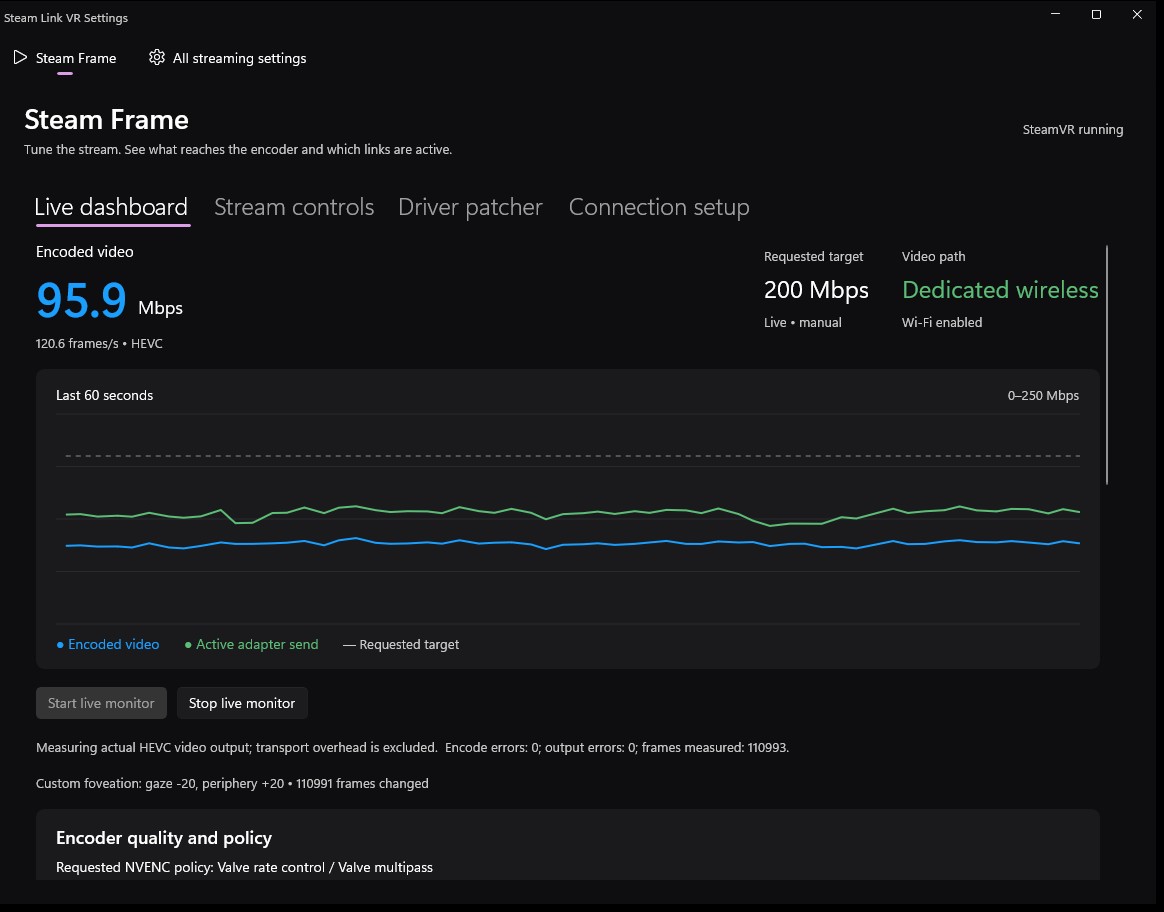Image resolution: width=1164 pixels, height=912 pixels.
Task: Click the Steam Frame page heading
Action: pyautogui.click(x=106, y=119)
